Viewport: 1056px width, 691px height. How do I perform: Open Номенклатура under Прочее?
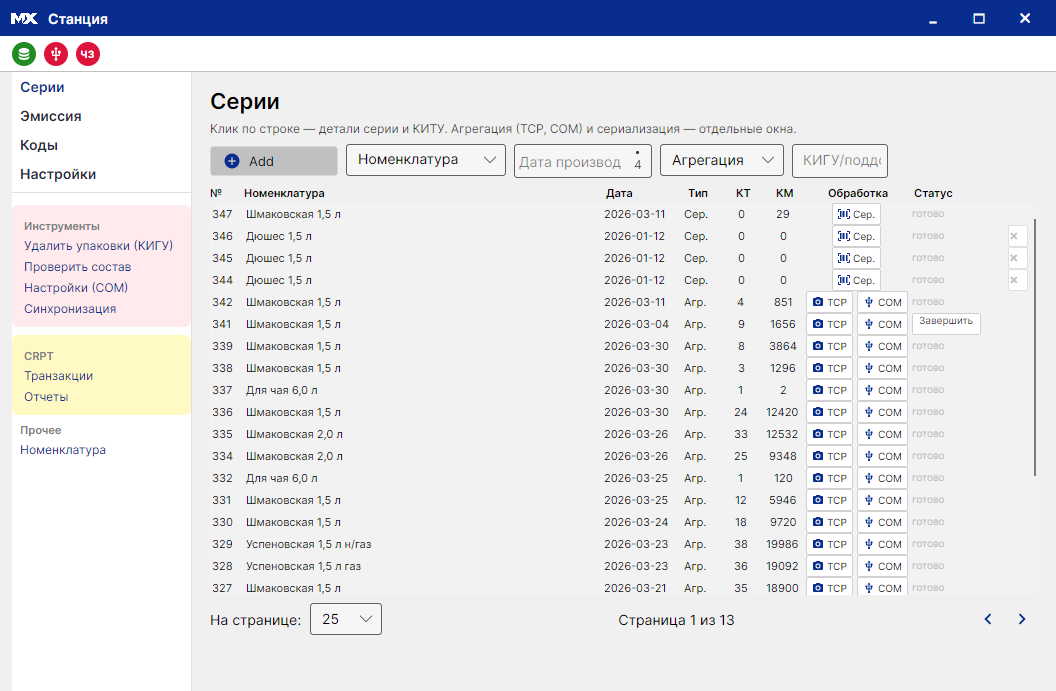tap(63, 450)
